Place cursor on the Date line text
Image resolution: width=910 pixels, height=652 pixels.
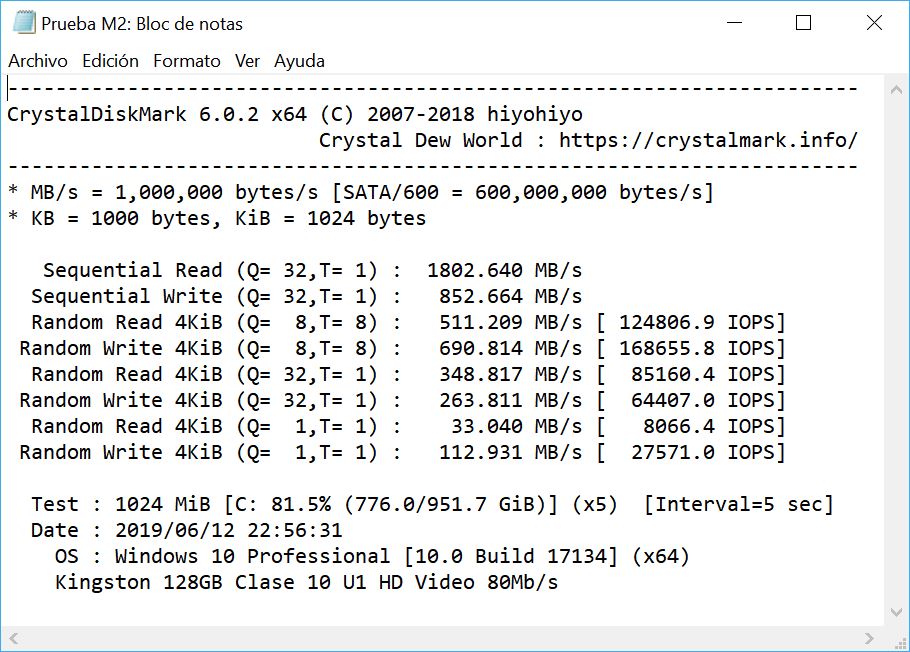click(x=187, y=531)
